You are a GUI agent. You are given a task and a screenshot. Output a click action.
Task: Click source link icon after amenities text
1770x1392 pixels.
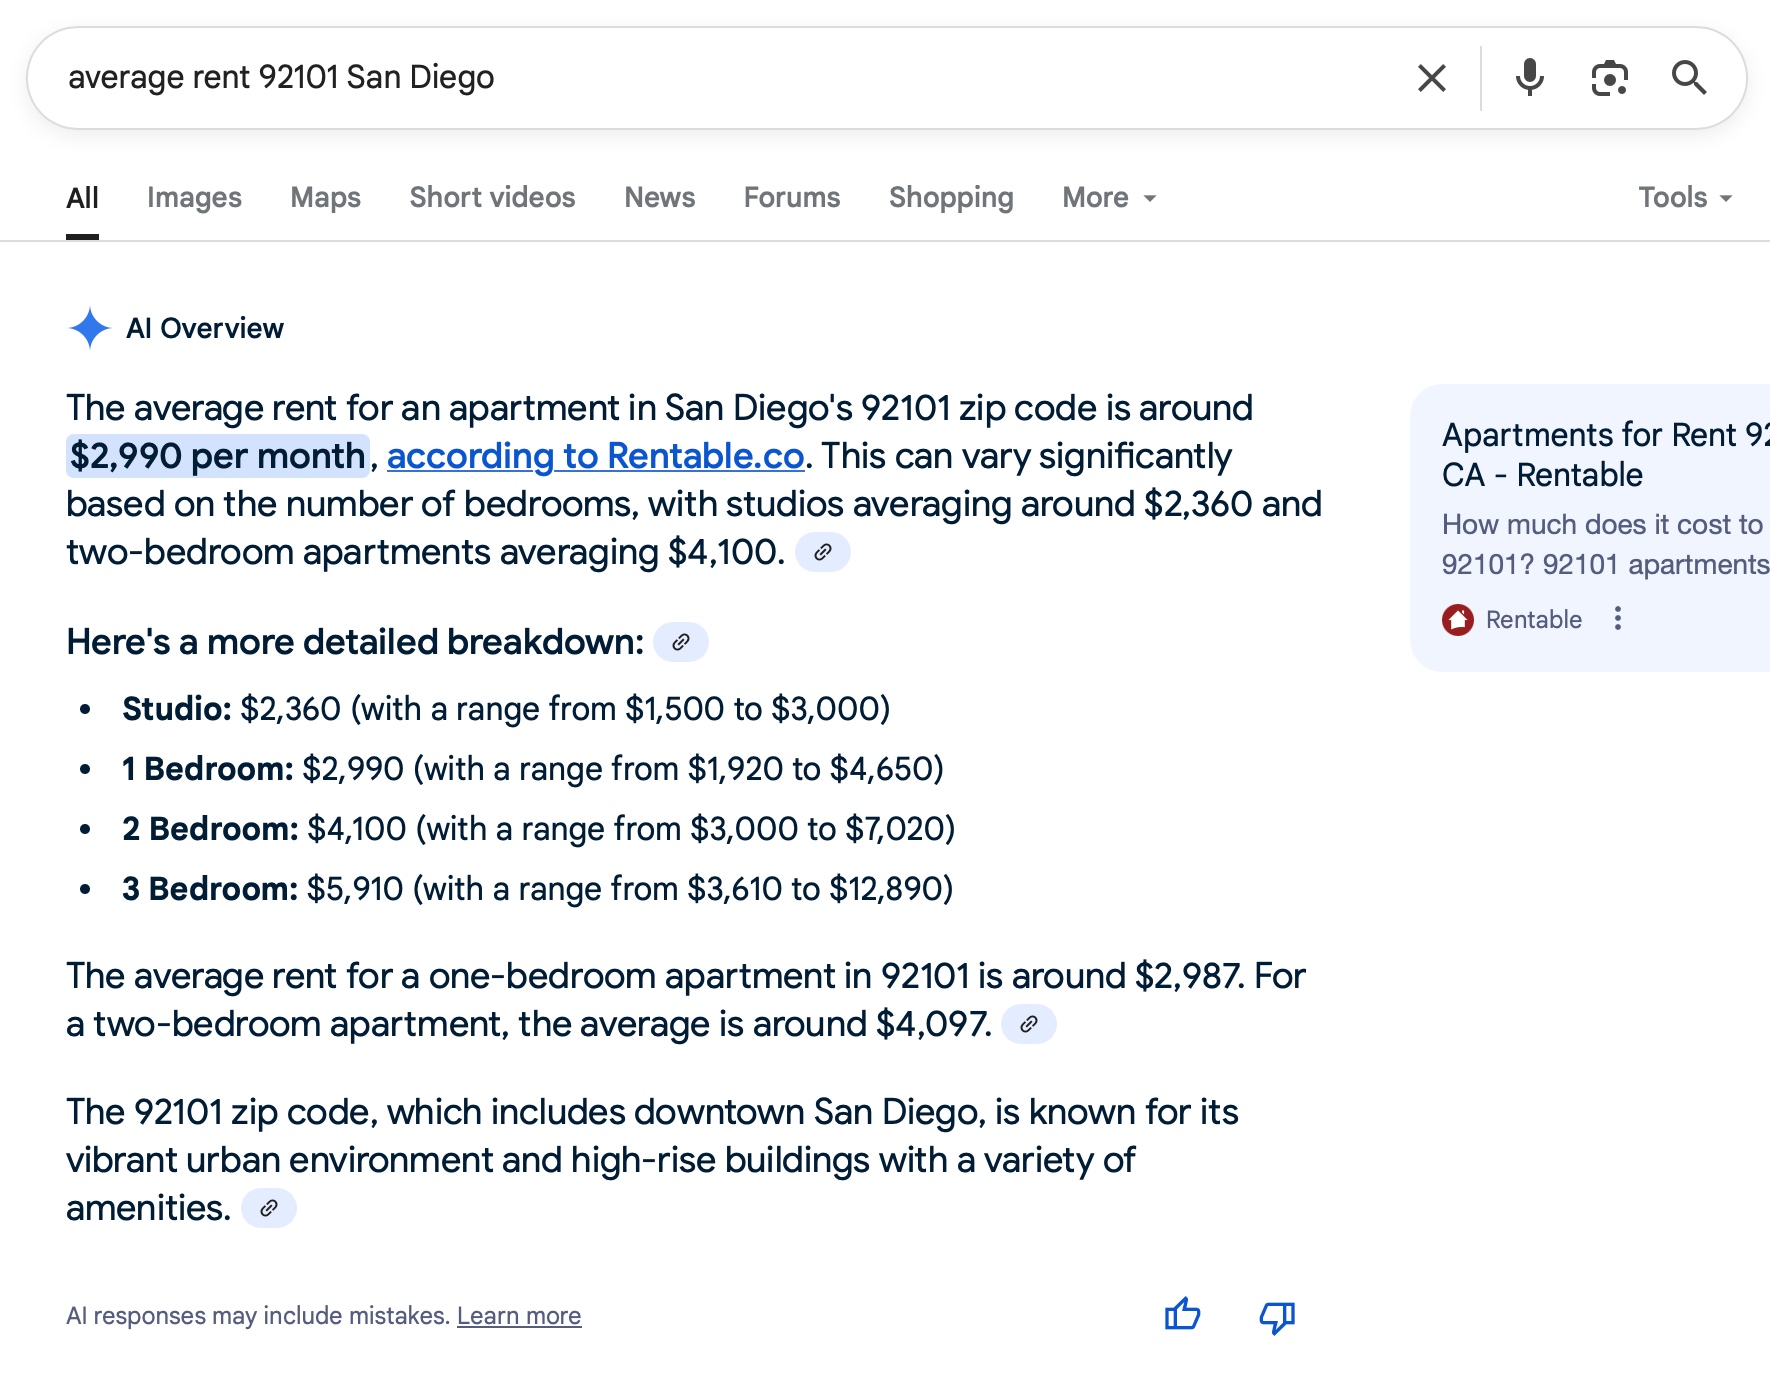[x=268, y=1208]
